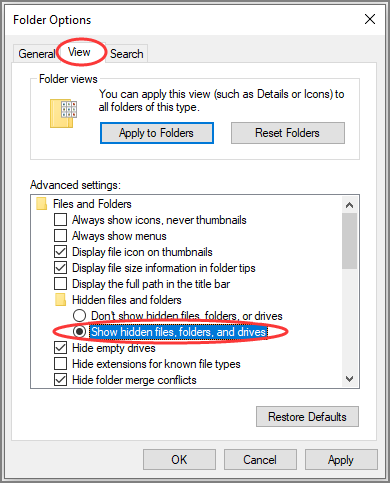The height and width of the screenshot is (483, 390).
Task: Uncheck Hide empty drives
Action: [x=60, y=348]
